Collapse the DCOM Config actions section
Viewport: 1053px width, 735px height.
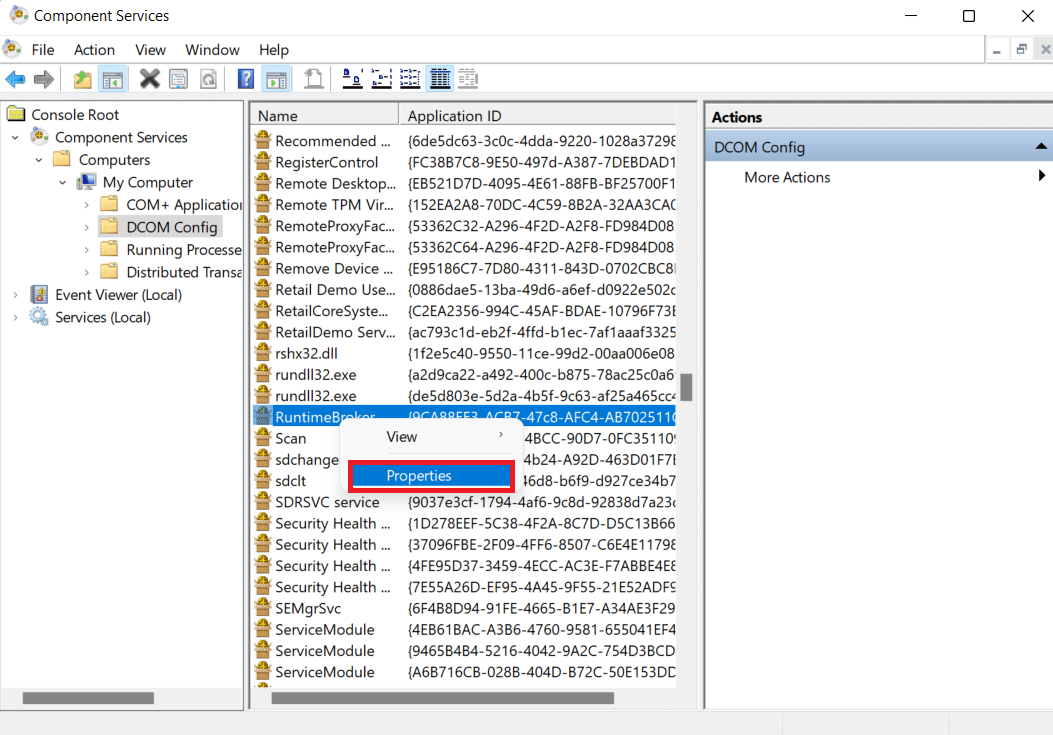[1040, 146]
